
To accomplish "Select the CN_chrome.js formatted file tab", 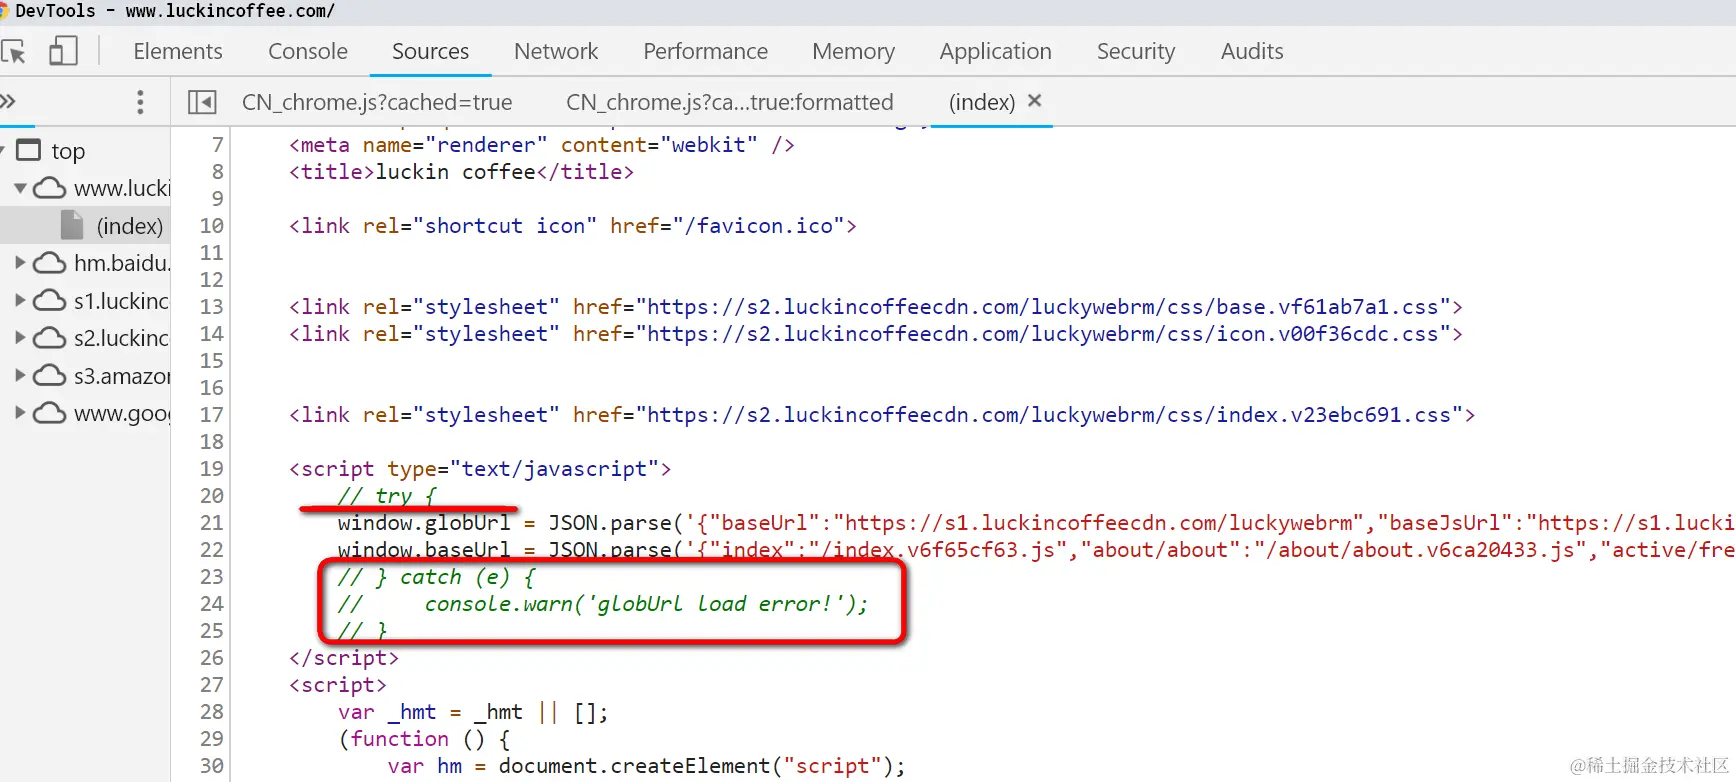I will 730,102.
